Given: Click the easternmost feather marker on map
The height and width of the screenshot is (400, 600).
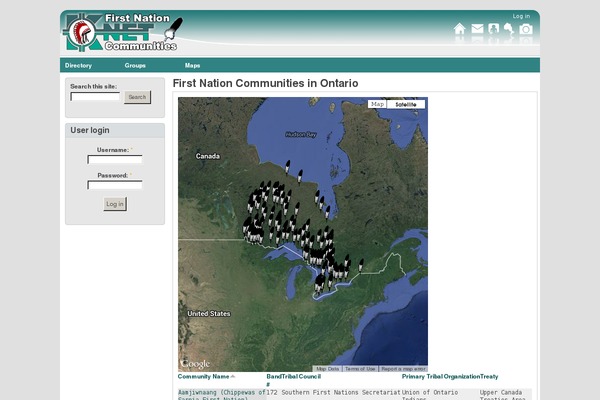Looking at the screenshot, I should (x=360, y=265).
